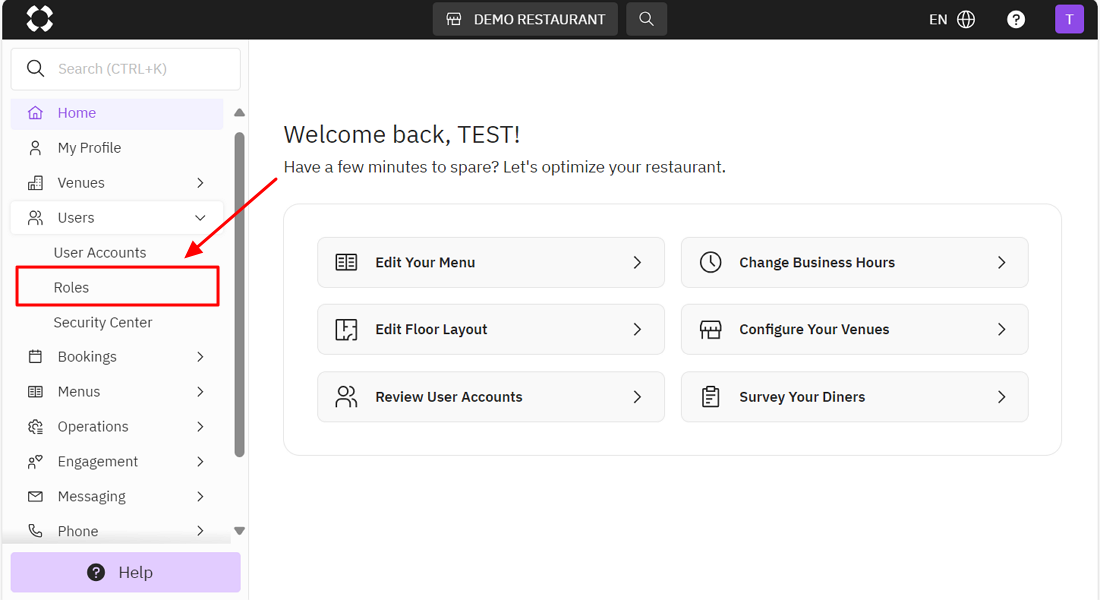Expand the Venues sidebar section
1100x600 pixels.
pos(200,183)
